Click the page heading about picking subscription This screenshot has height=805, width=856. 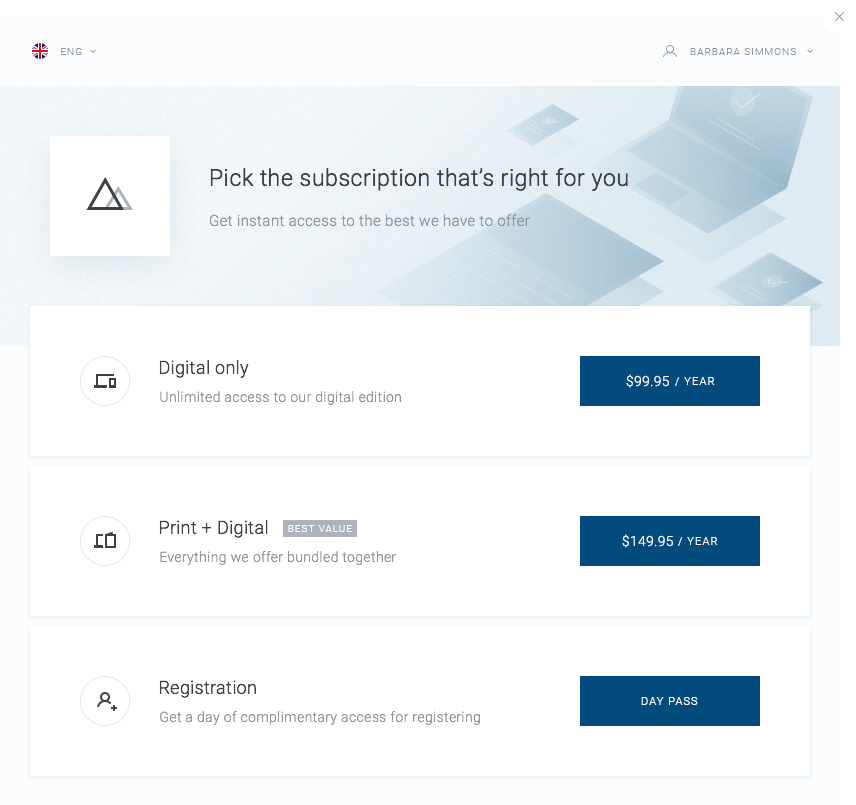419,179
